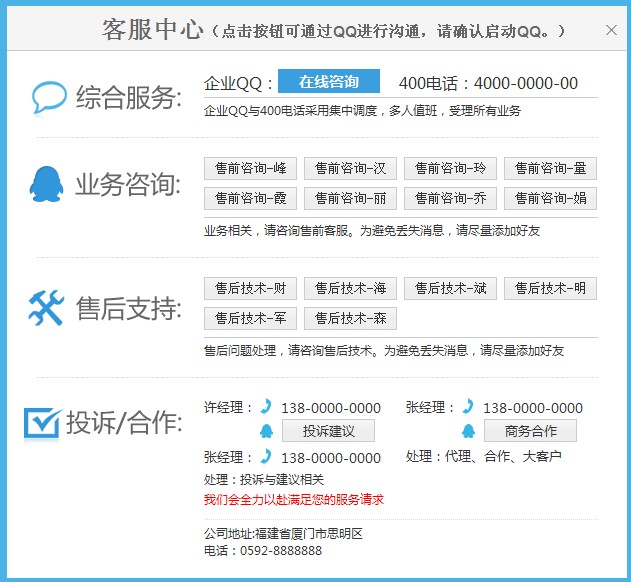Open chat with 售前咨询-量

click(550, 168)
